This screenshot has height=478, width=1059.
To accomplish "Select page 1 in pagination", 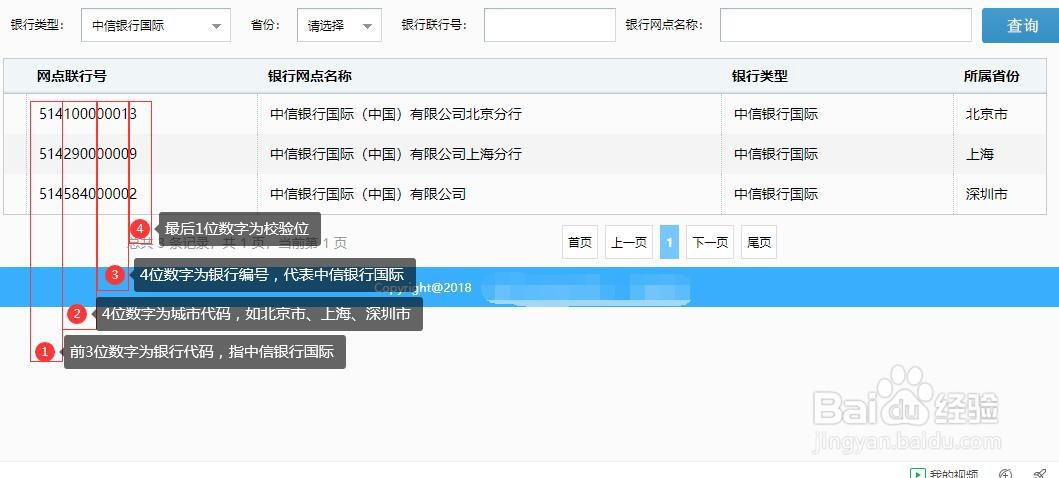I will pos(669,242).
